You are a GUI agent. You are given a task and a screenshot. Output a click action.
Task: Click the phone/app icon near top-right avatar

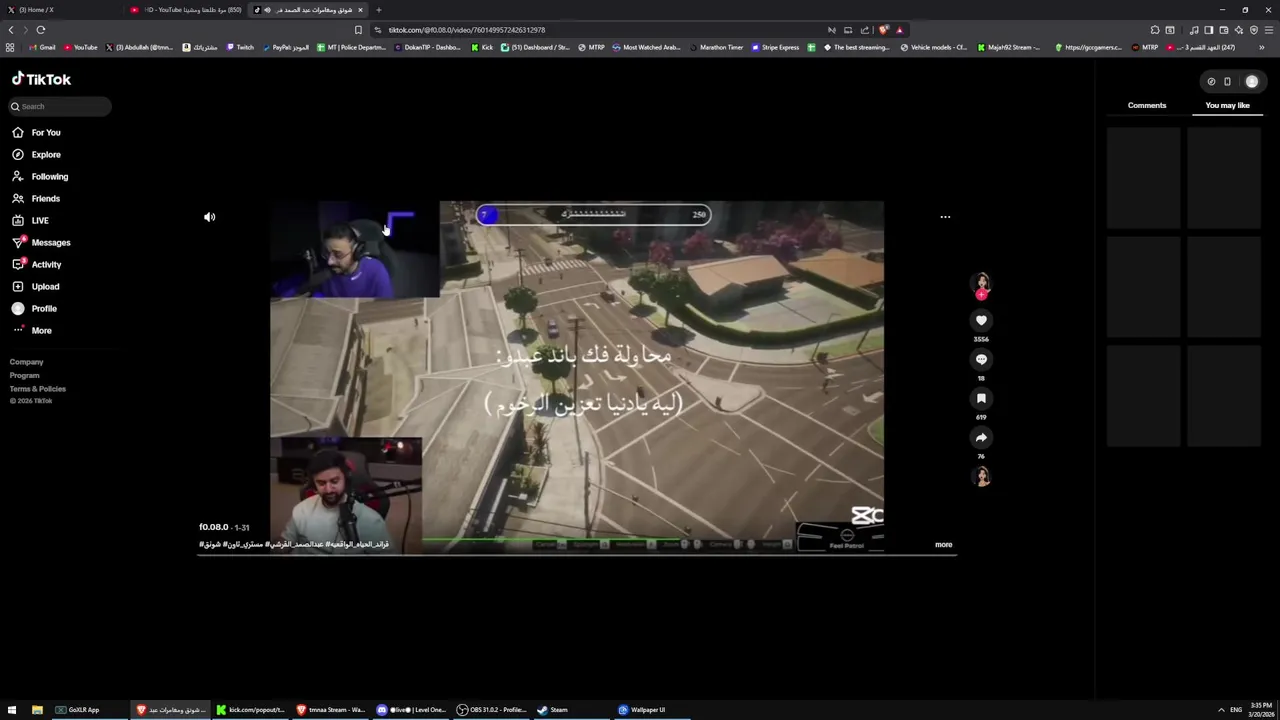point(1227,82)
